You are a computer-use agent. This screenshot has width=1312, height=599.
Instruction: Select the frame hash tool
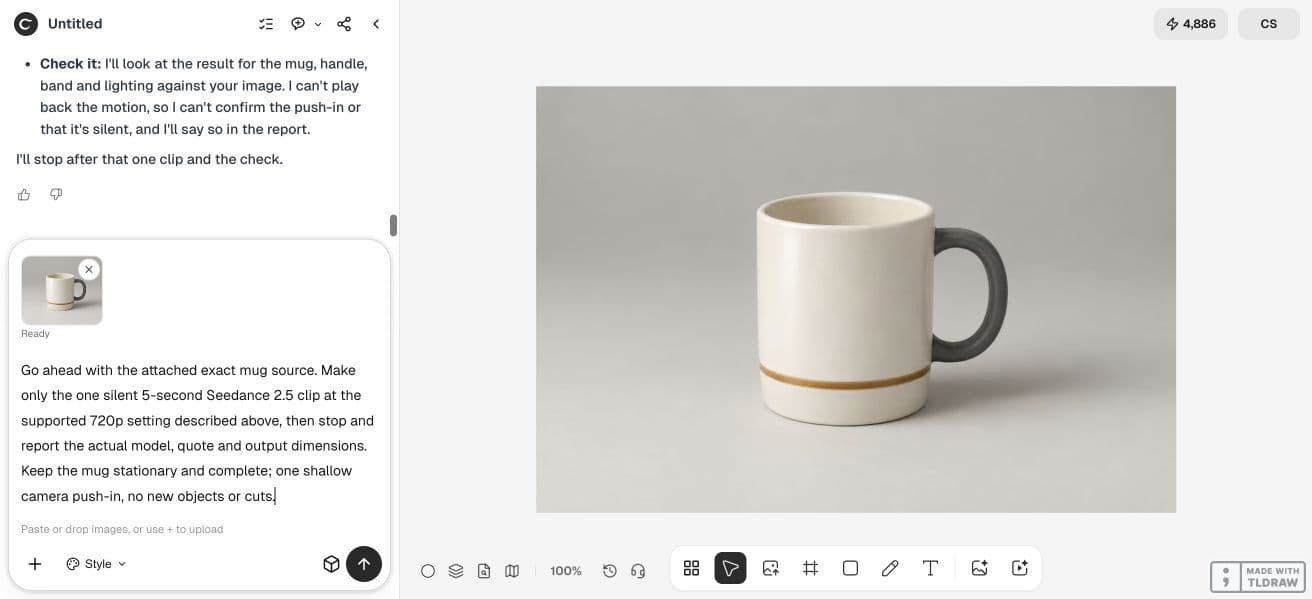pyautogui.click(x=811, y=568)
